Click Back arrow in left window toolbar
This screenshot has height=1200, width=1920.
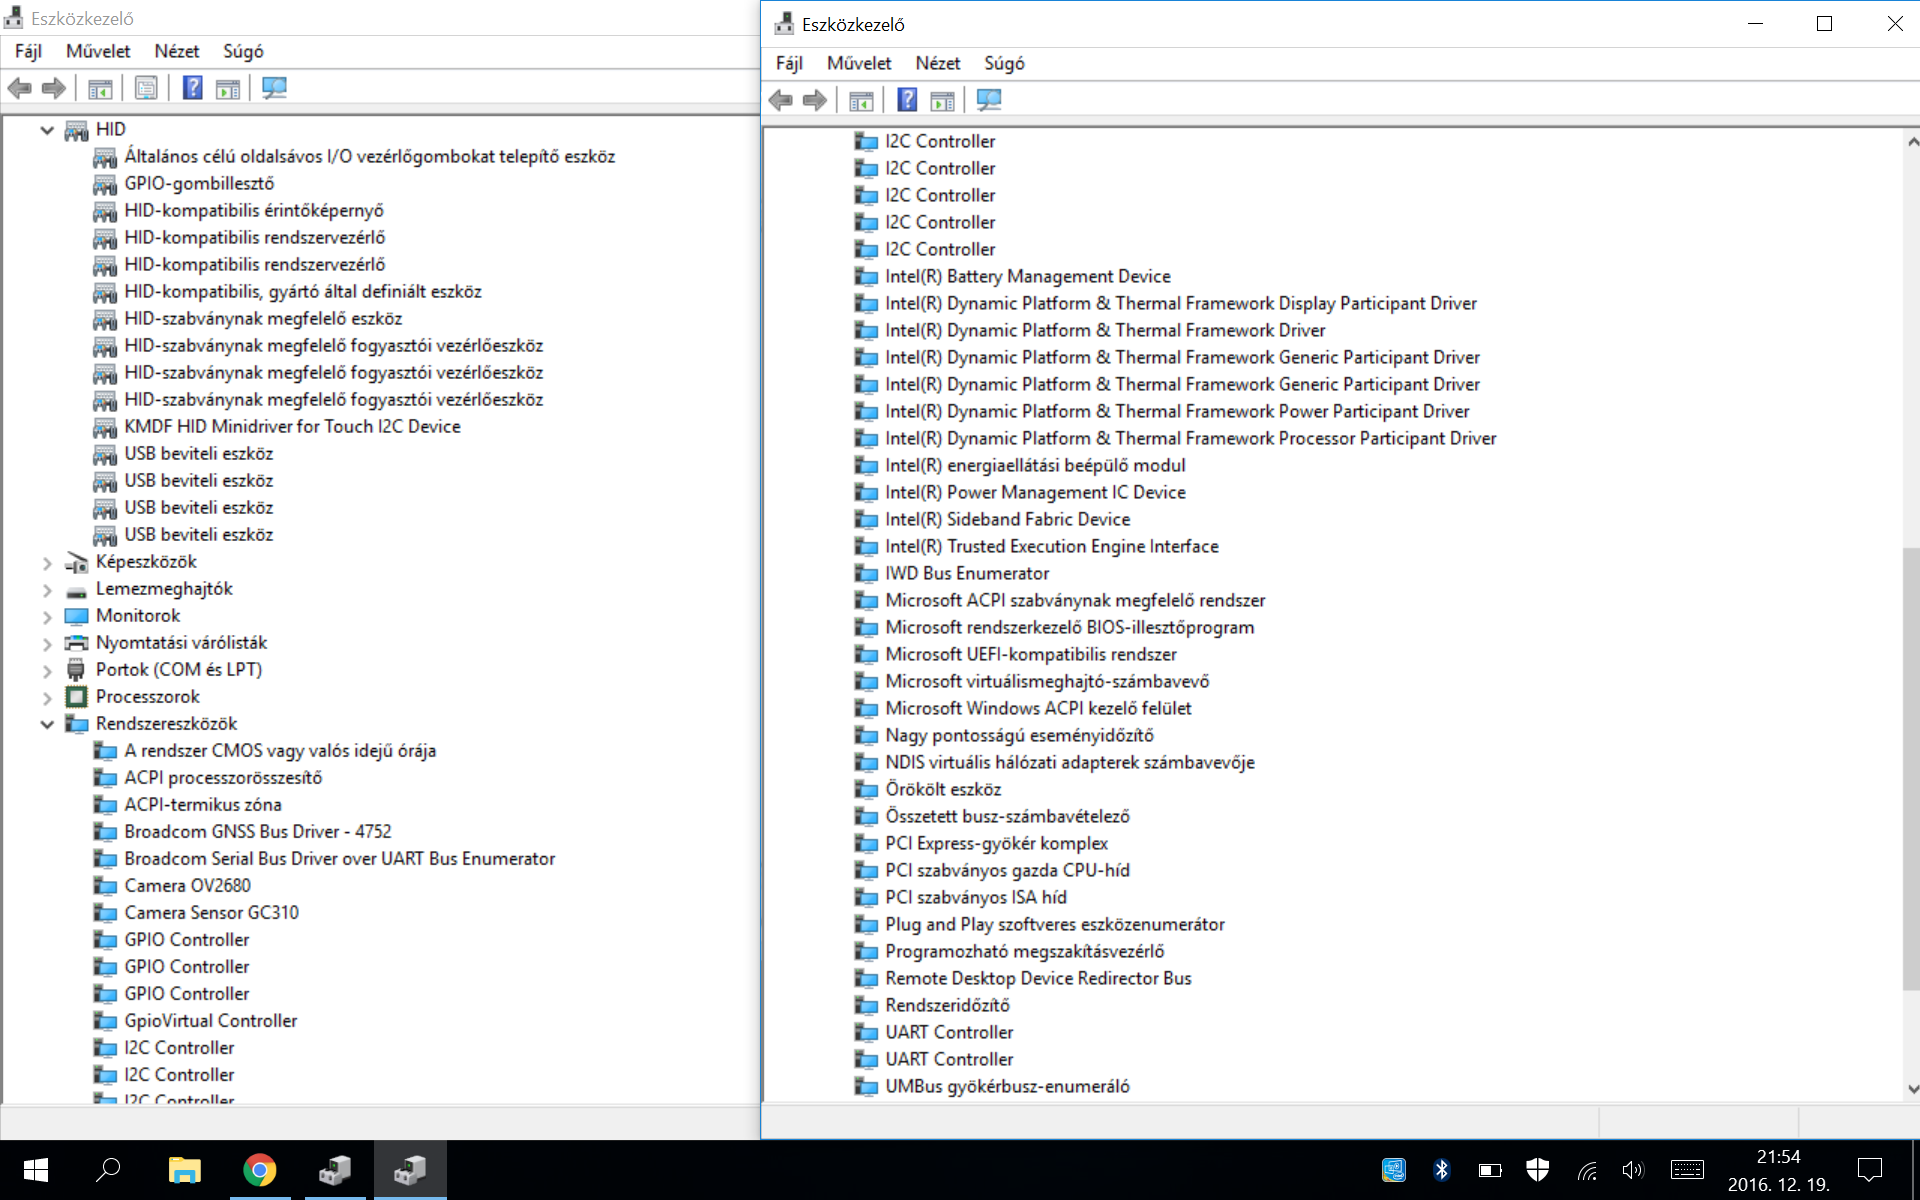20,88
